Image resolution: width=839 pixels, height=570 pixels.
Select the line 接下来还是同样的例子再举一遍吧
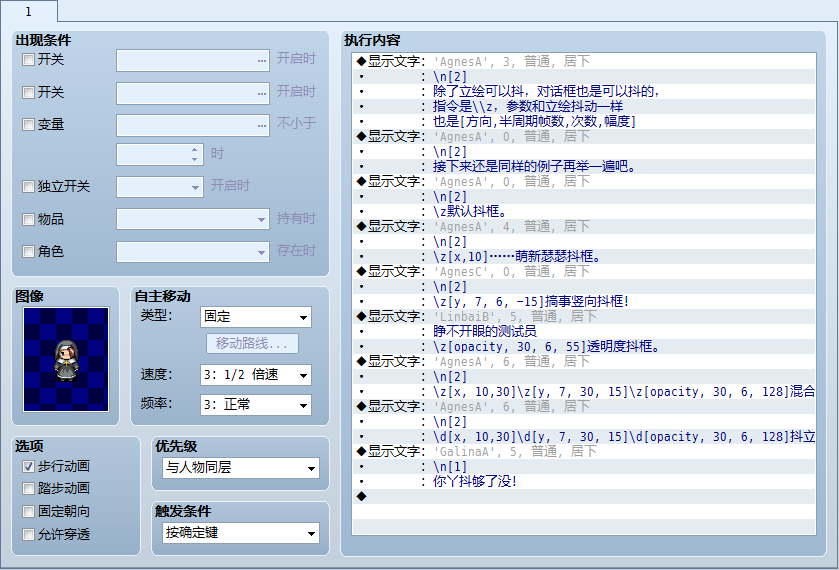pos(584,166)
